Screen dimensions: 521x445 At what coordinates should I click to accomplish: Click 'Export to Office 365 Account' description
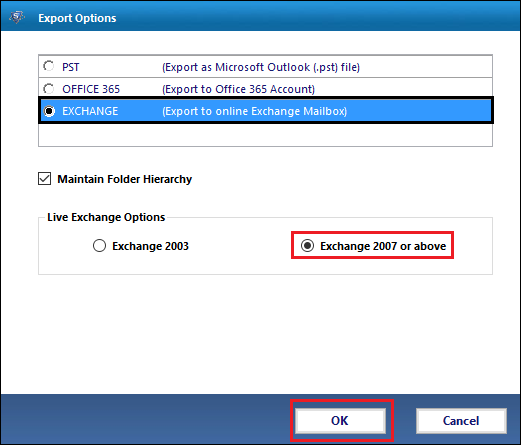pyautogui.click(x=238, y=89)
